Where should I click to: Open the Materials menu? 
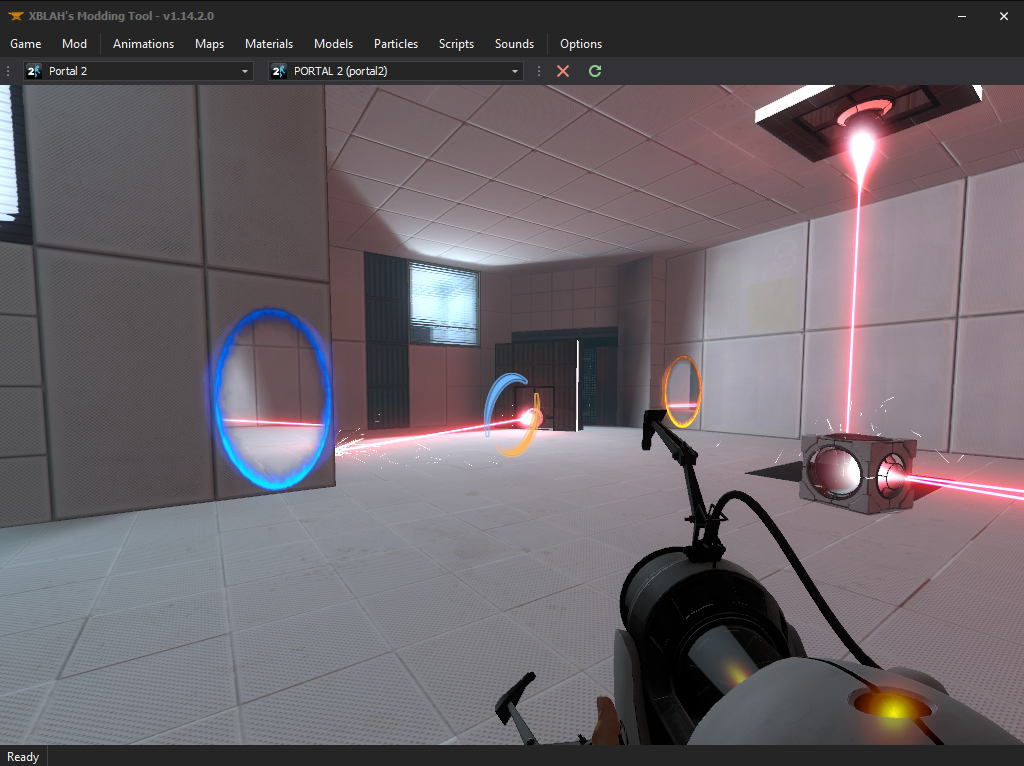(x=268, y=43)
